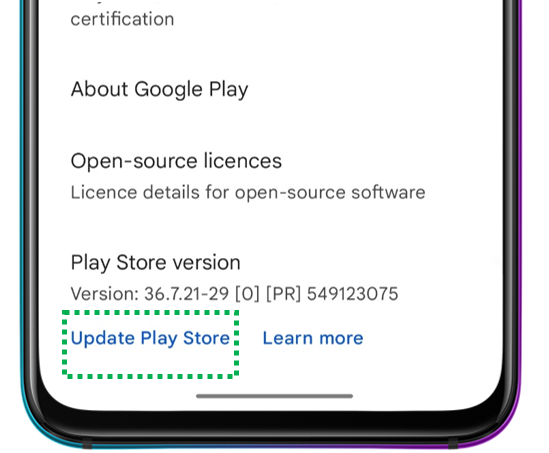
Task: Tap the word software in licence description
Action: 388,193
